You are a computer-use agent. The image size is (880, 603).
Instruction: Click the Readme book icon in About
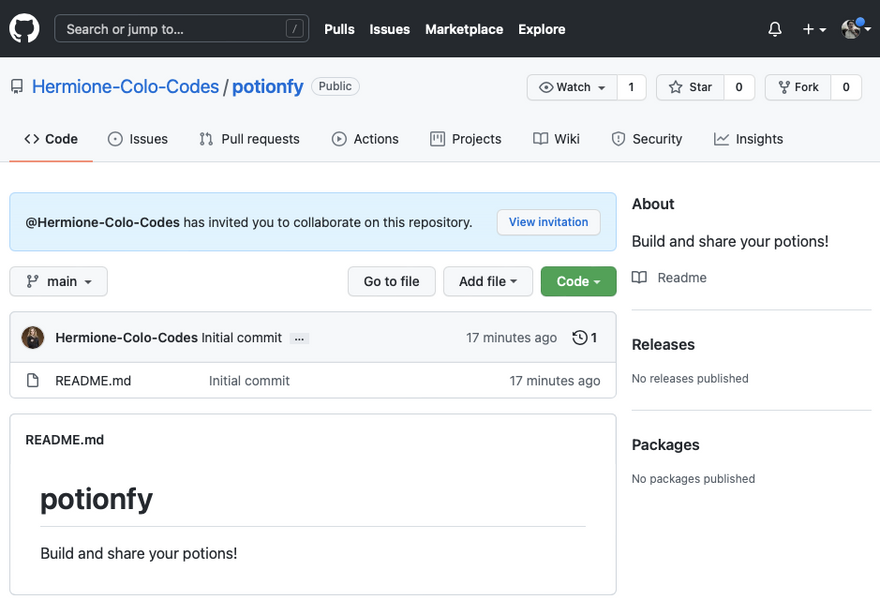point(640,278)
